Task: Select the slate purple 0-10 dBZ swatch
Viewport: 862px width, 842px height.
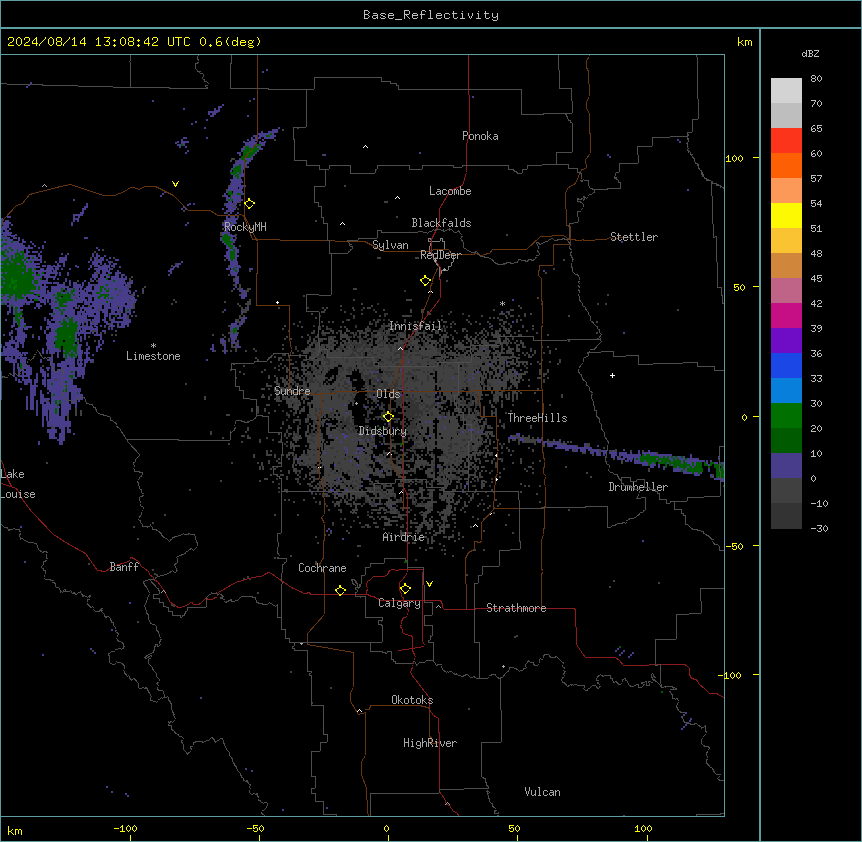Action: coord(786,466)
